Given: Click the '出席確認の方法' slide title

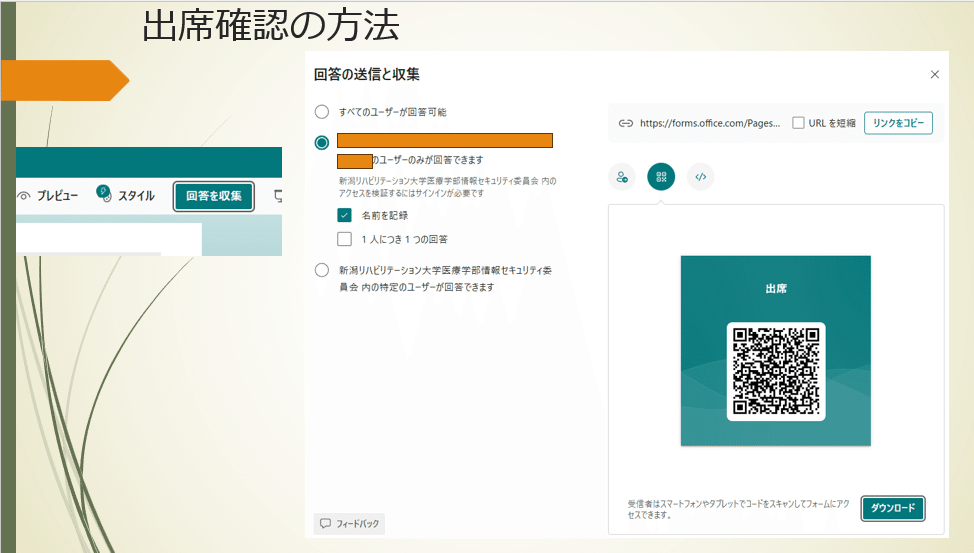Looking at the screenshot, I should [x=271, y=26].
